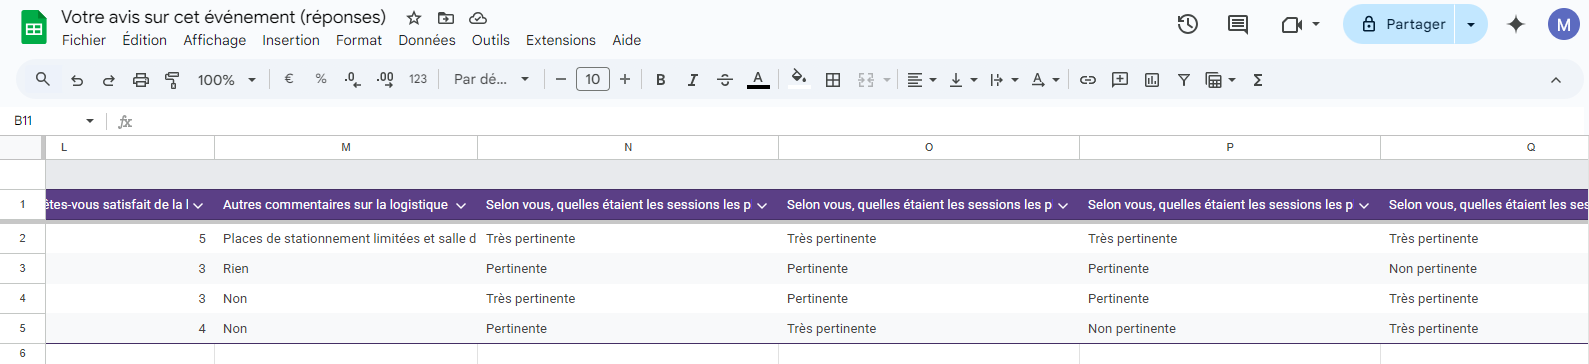Expand the font family dropdown

coord(491,80)
